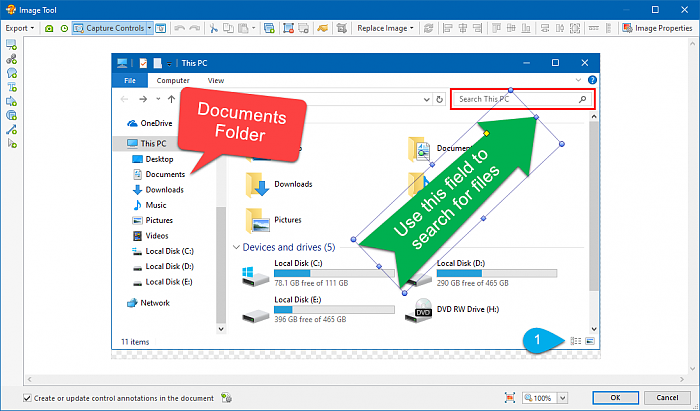700x411 pixels.
Task: Pick the add line tool in sidebar
Action: [x=11, y=129]
